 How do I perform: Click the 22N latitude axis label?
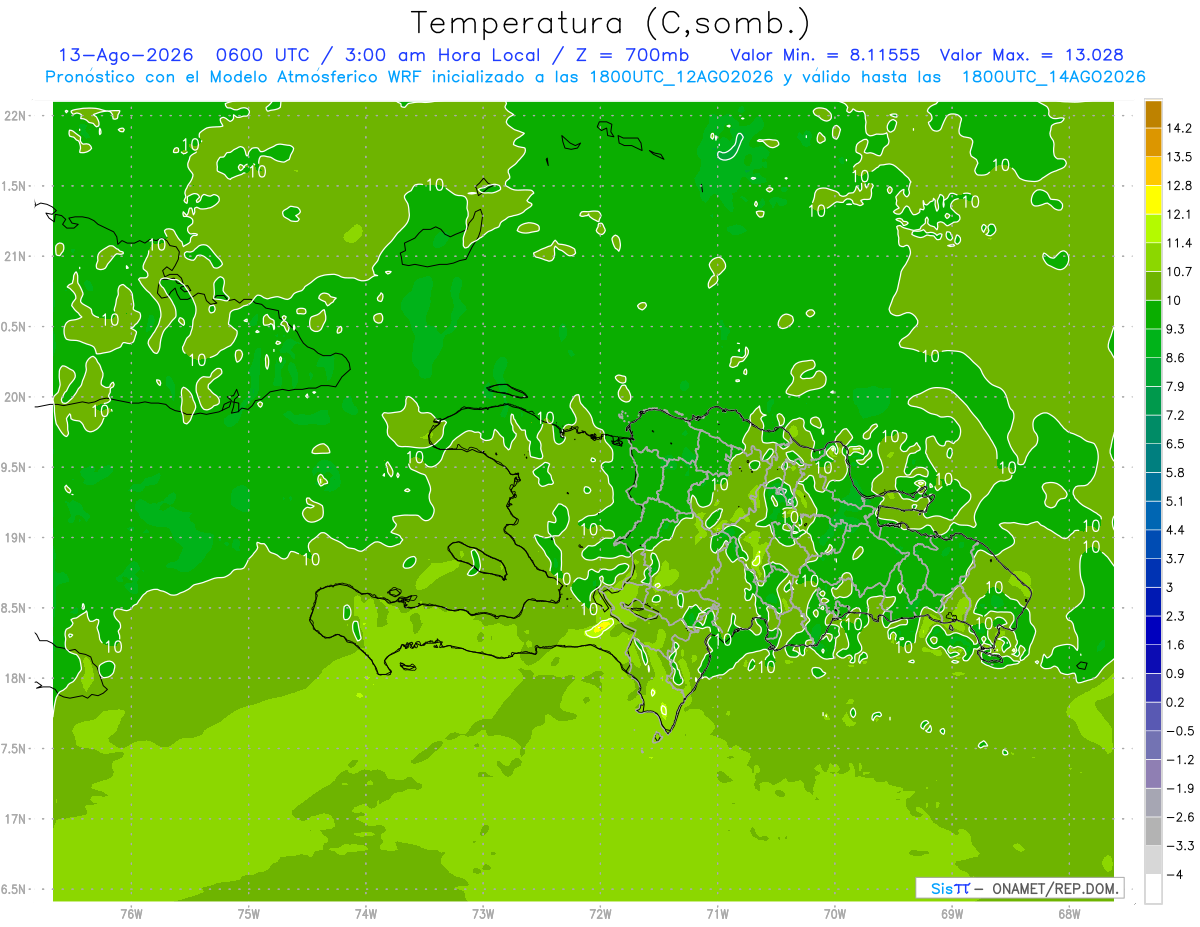coord(15,116)
